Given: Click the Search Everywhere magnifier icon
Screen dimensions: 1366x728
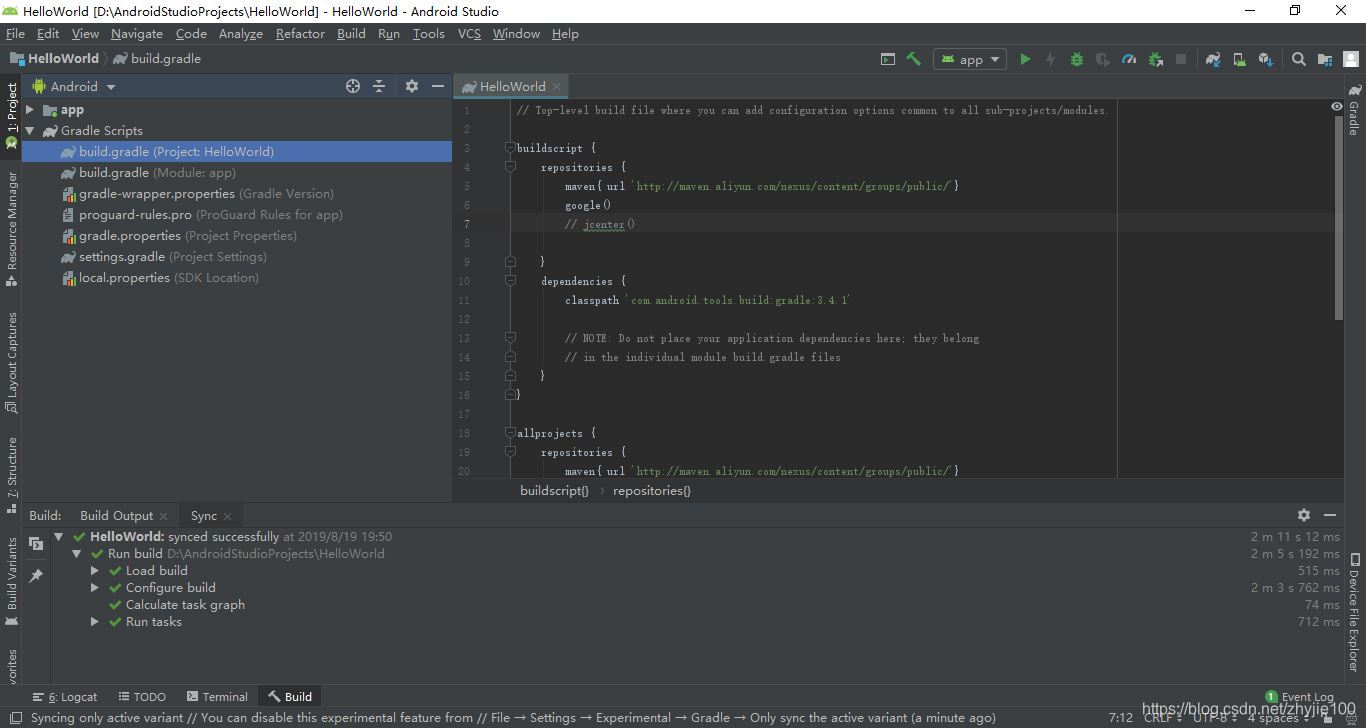Looking at the screenshot, I should [x=1298, y=59].
